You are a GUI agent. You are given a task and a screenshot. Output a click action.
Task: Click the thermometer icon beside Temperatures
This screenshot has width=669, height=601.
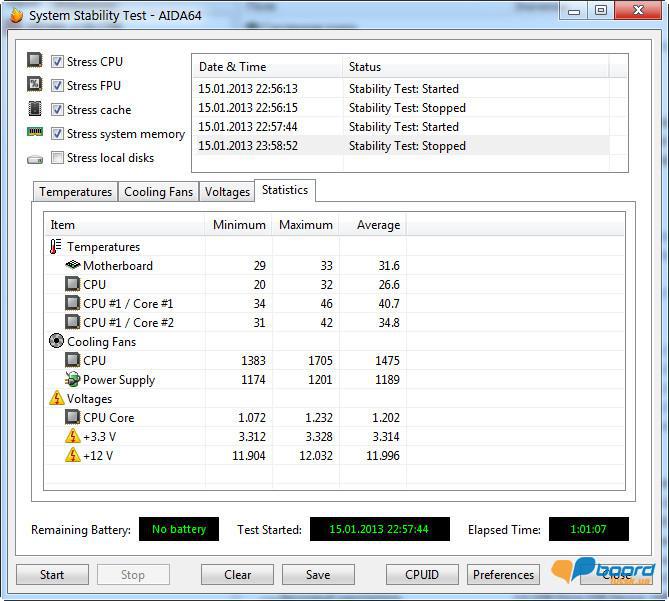tap(56, 247)
